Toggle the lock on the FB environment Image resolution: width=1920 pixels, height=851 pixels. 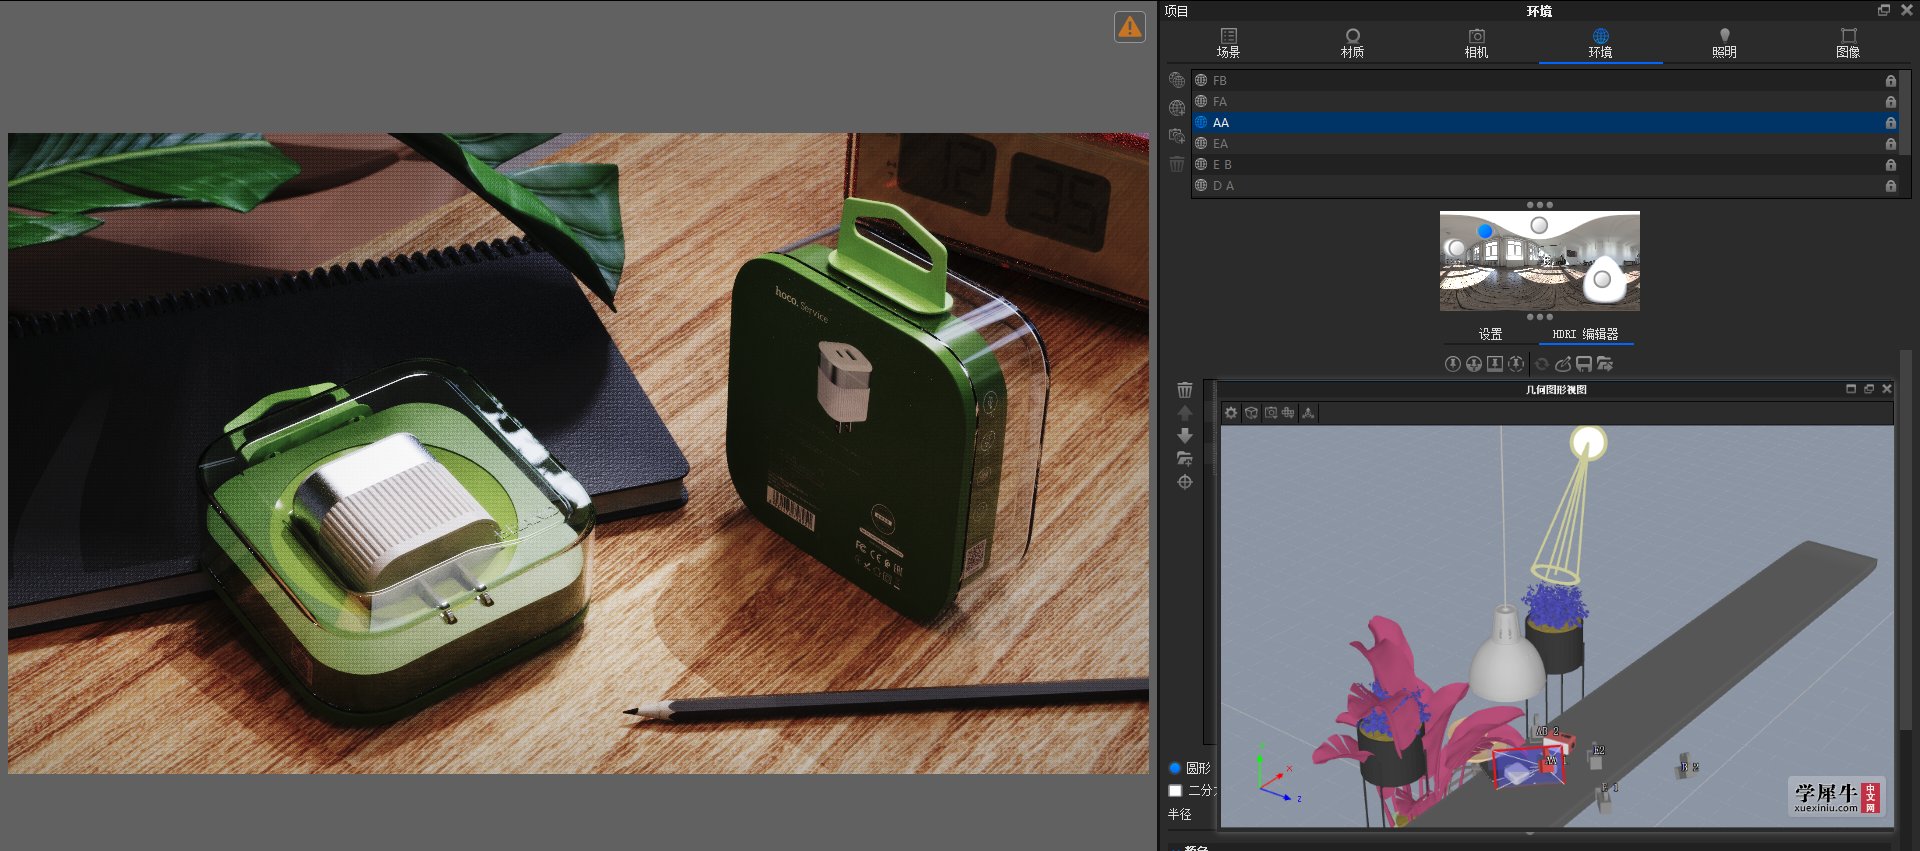click(1890, 81)
